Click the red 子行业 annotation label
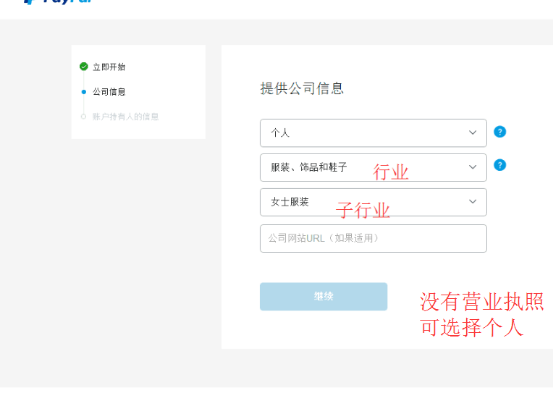 (x=363, y=210)
